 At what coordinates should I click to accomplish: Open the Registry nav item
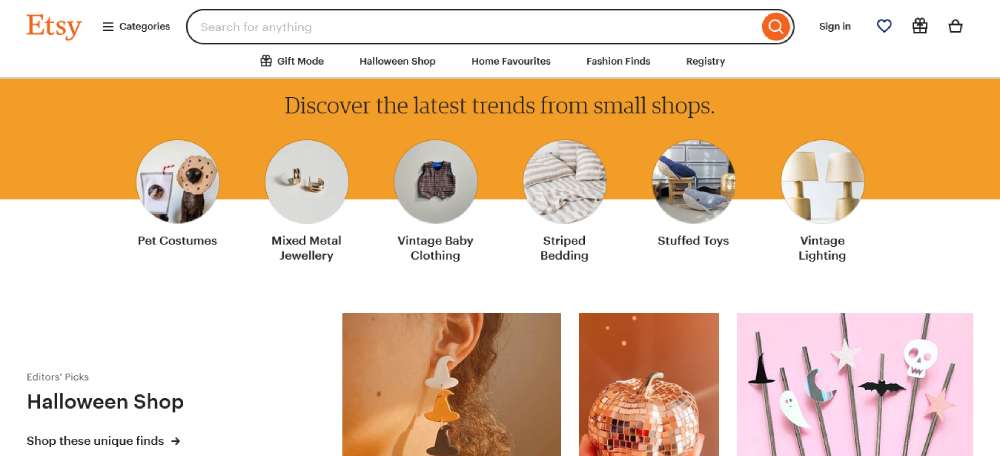click(x=705, y=61)
